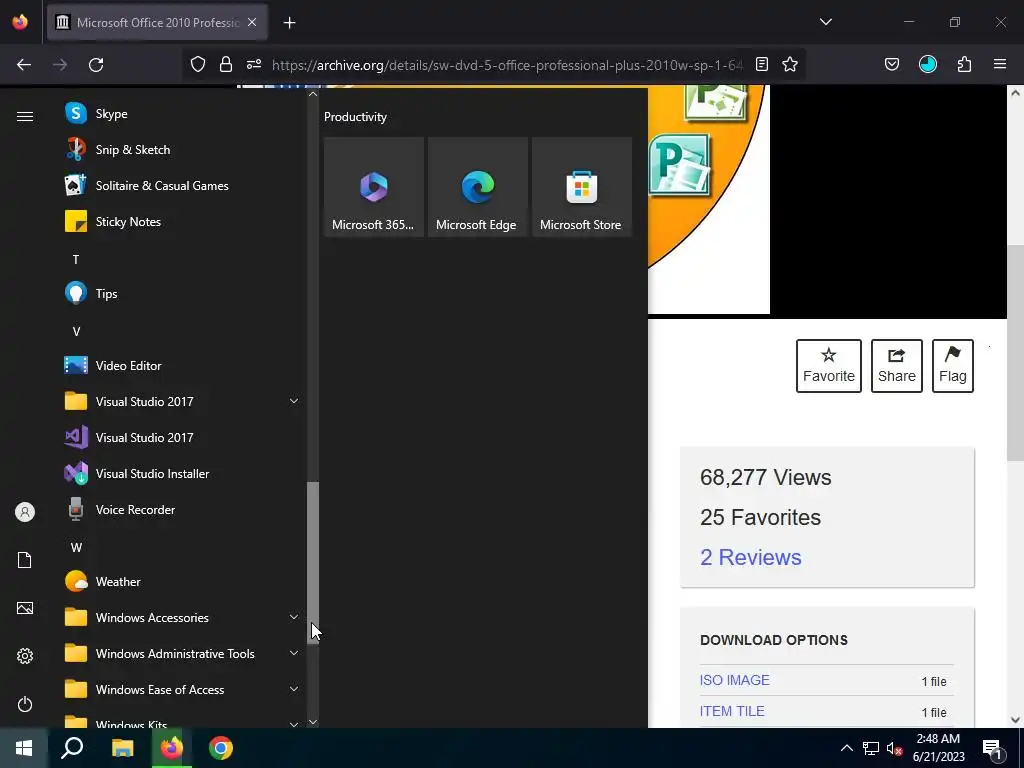This screenshot has height=768, width=1024.
Task: Click the Windows Start button
Action: coord(24,748)
